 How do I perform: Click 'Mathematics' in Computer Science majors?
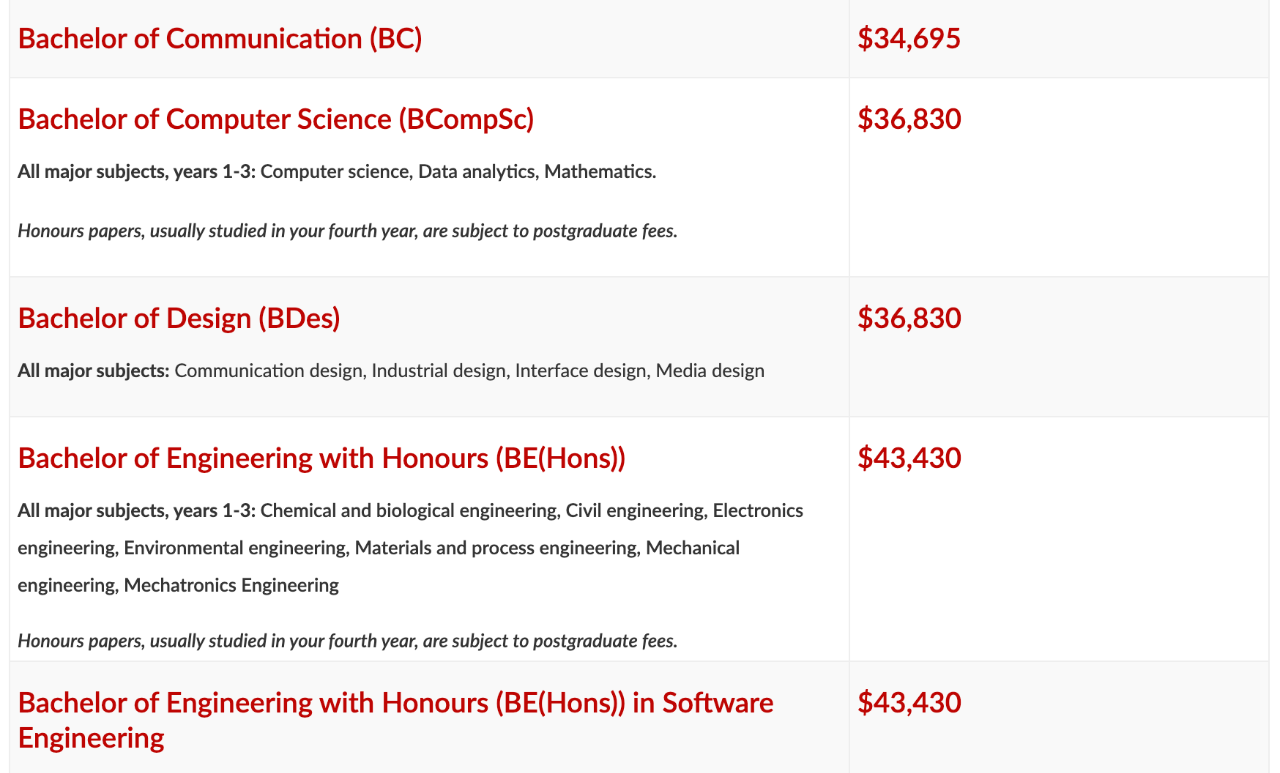(599, 171)
